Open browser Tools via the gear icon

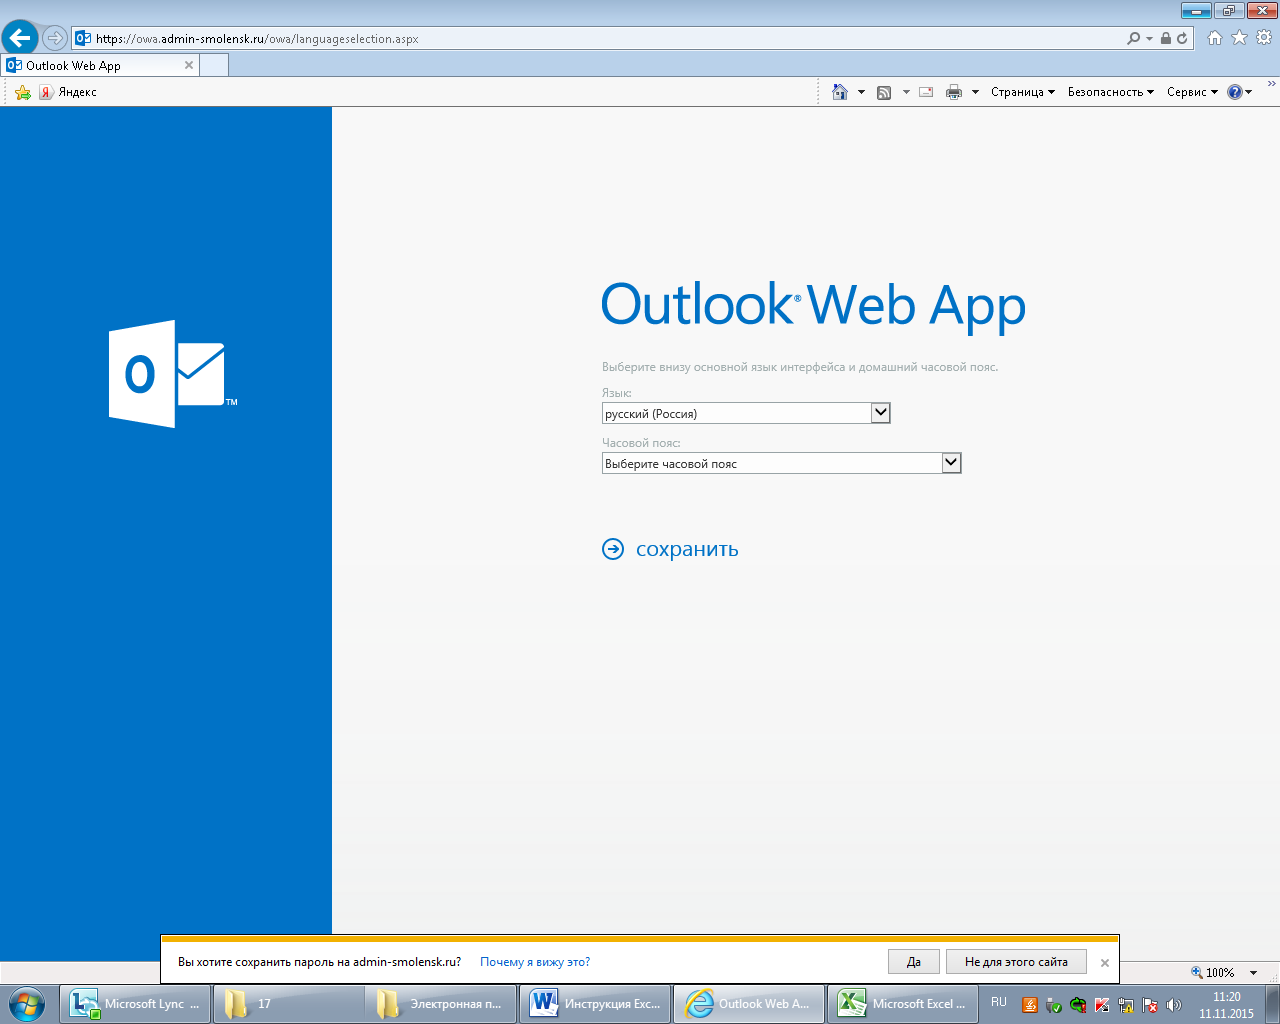click(1264, 38)
